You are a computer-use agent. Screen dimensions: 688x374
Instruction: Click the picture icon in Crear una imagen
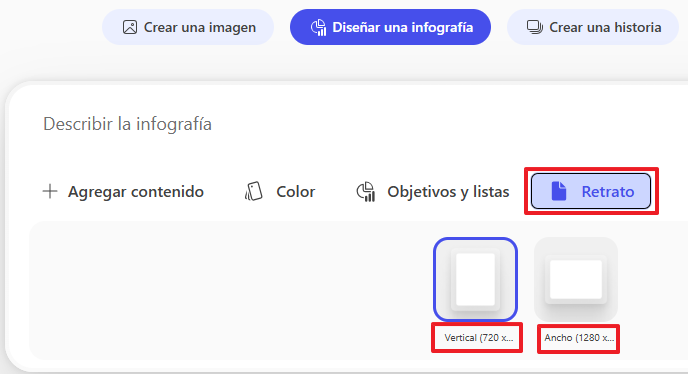pos(129,27)
